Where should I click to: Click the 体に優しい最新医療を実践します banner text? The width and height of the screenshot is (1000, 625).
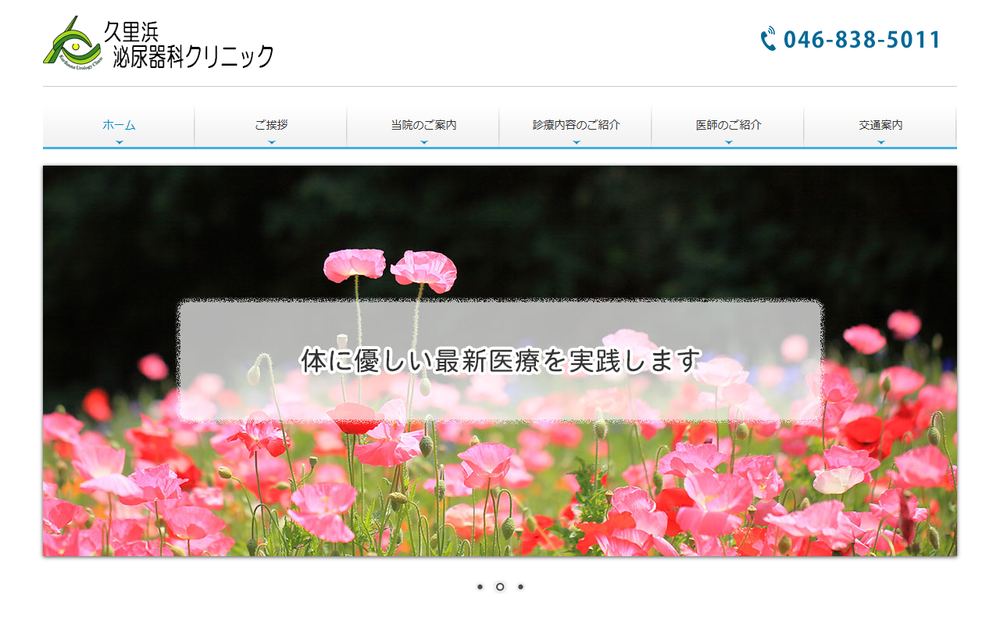(x=501, y=360)
